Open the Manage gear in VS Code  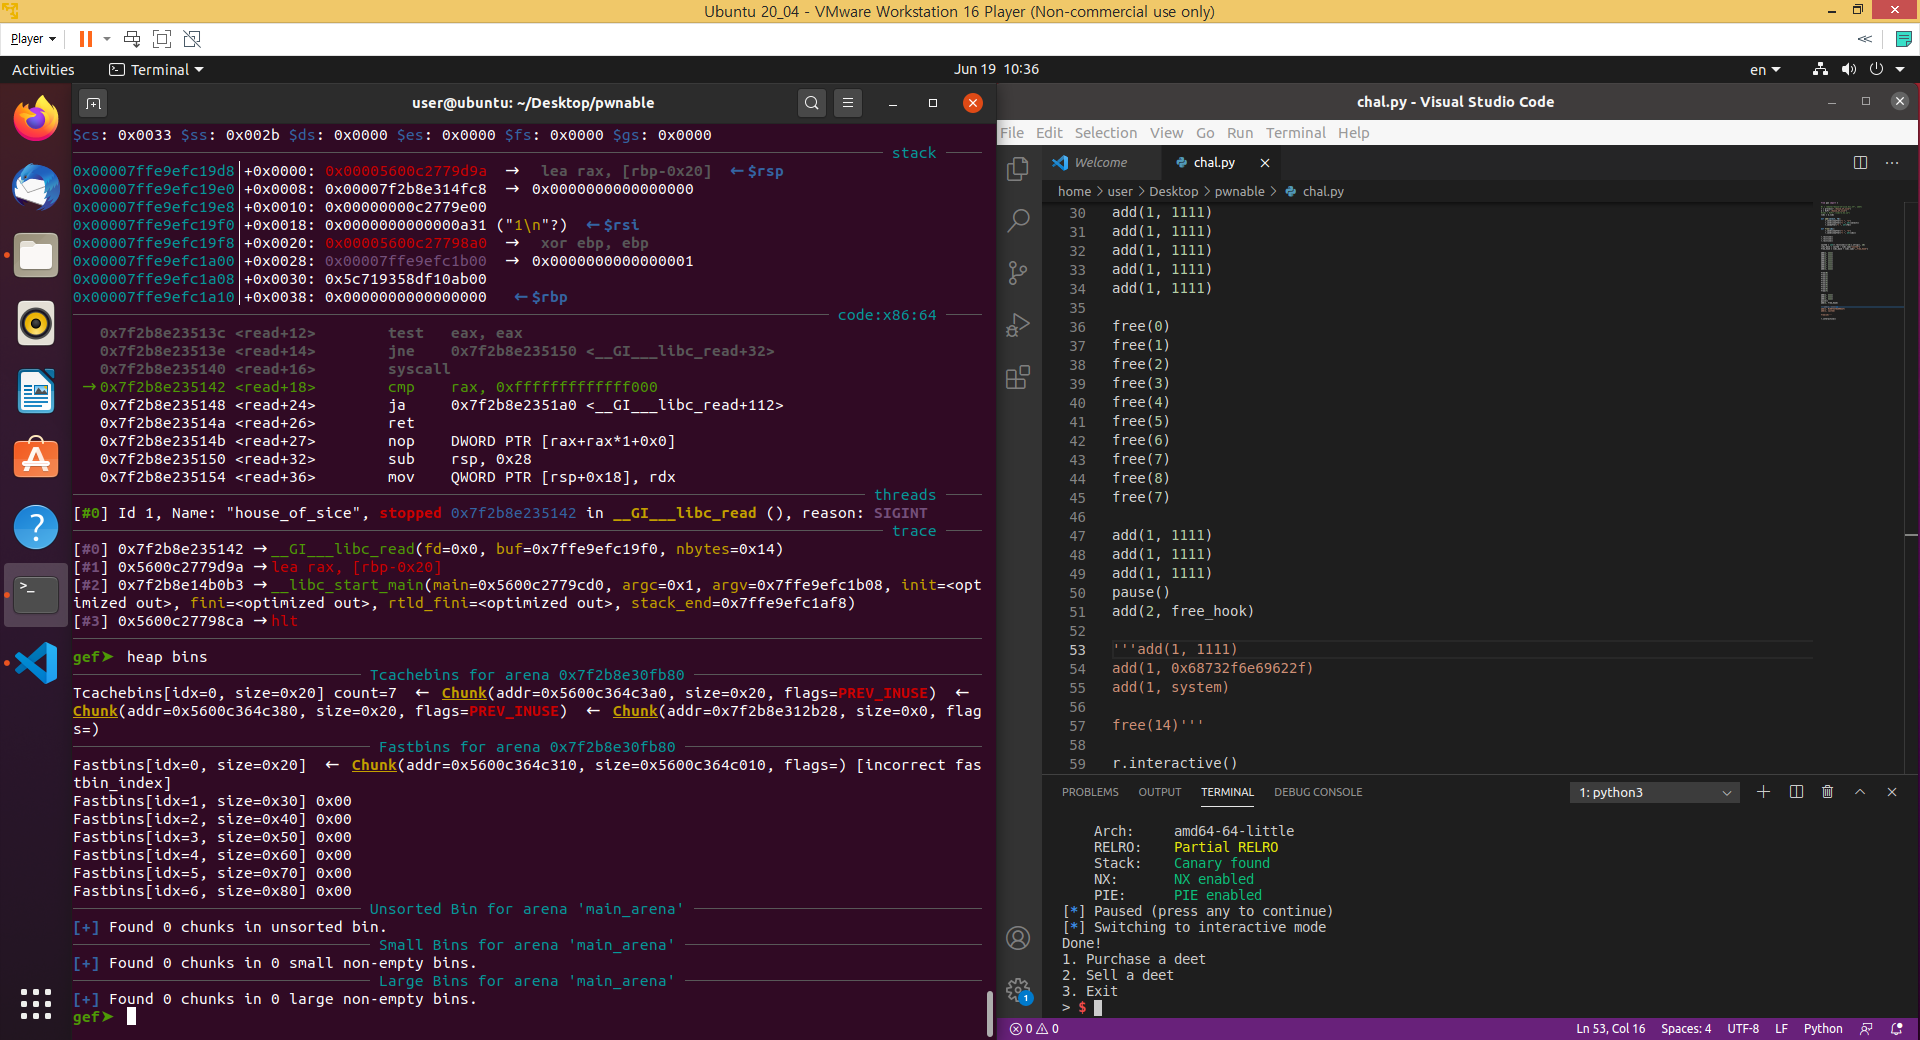click(1018, 990)
